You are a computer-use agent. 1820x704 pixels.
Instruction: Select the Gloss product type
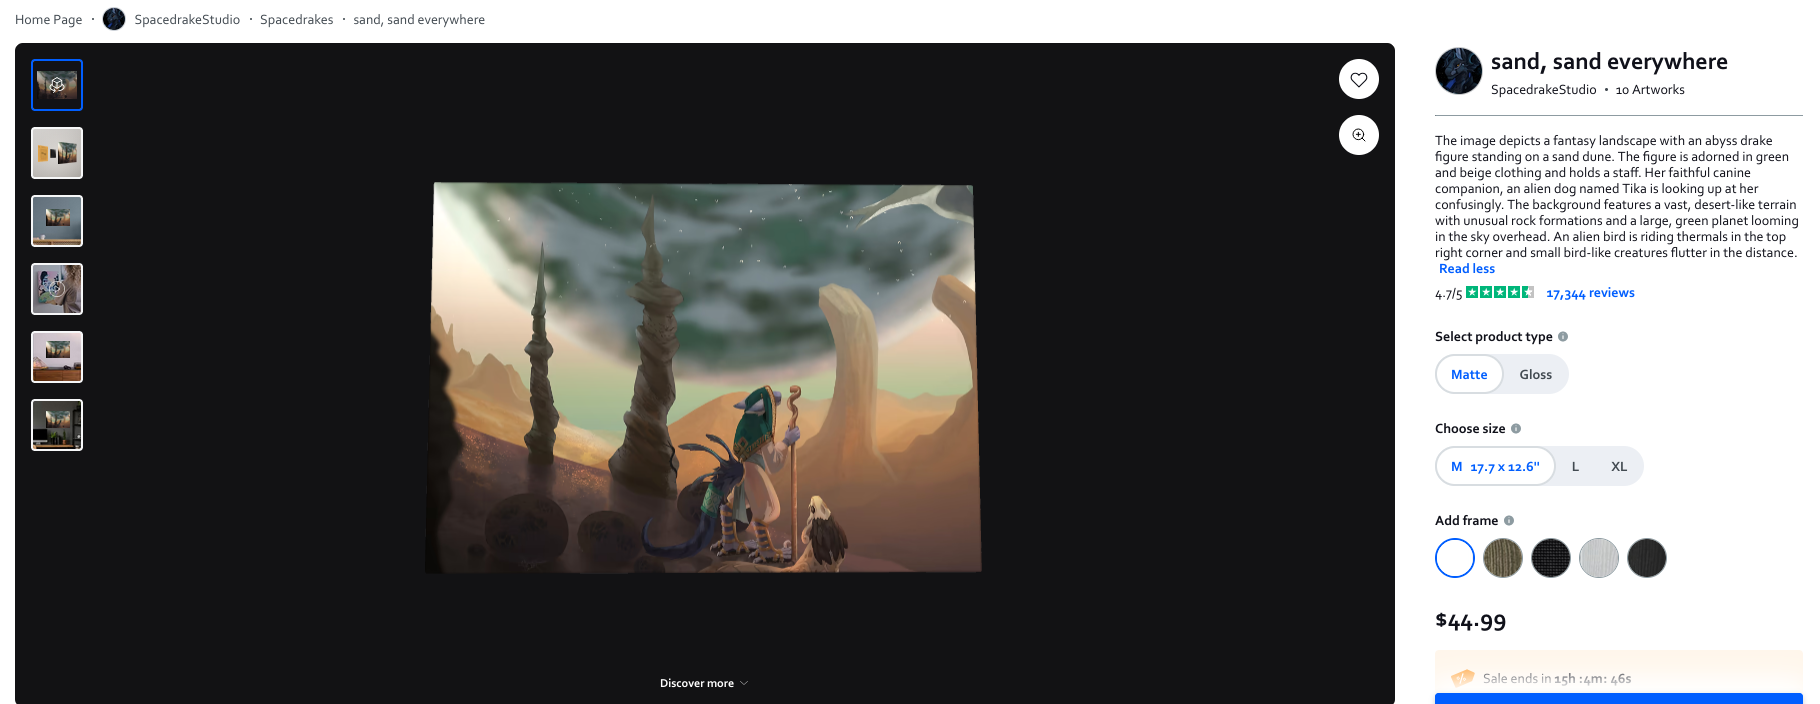1535,374
